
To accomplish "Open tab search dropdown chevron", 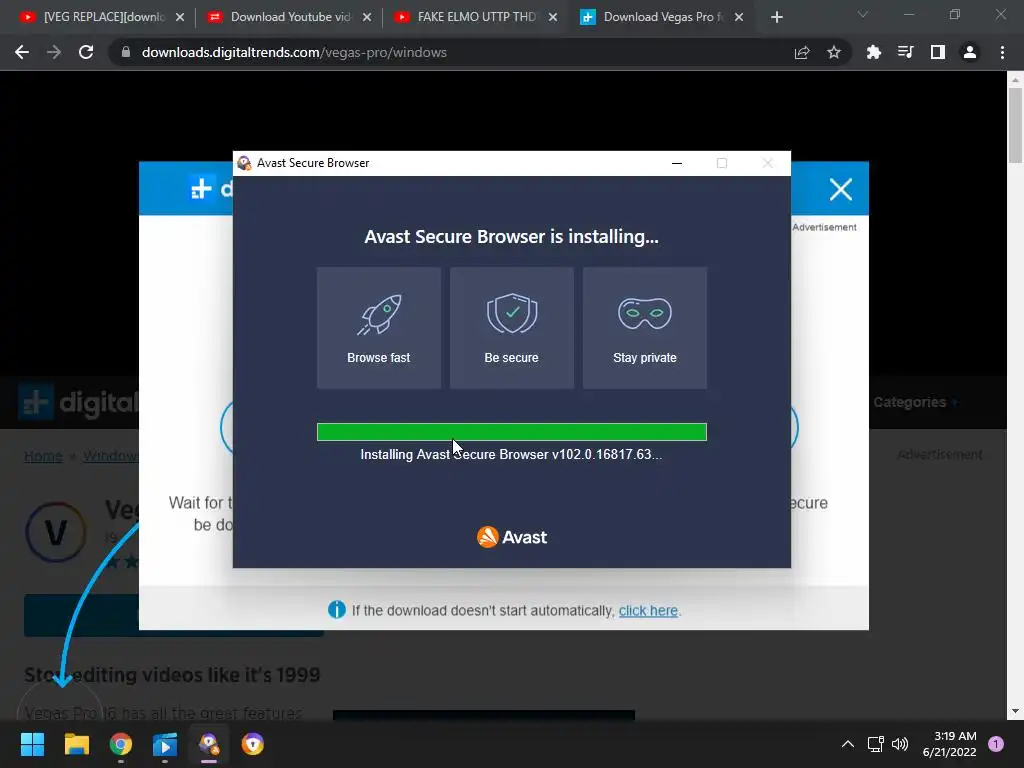I will [x=863, y=14].
